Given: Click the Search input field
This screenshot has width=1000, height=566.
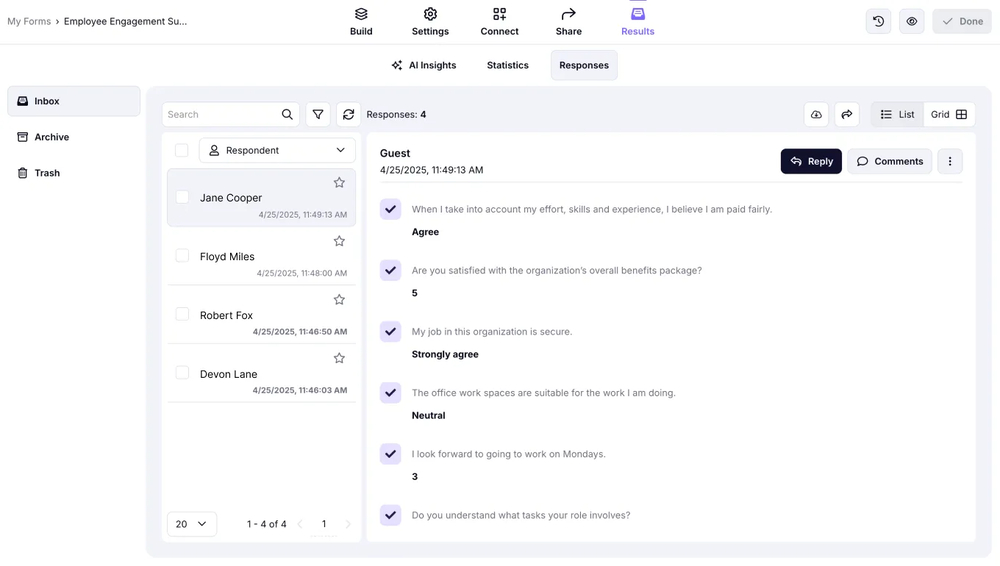Looking at the screenshot, I should pyautogui.click(x=222, y=115).
